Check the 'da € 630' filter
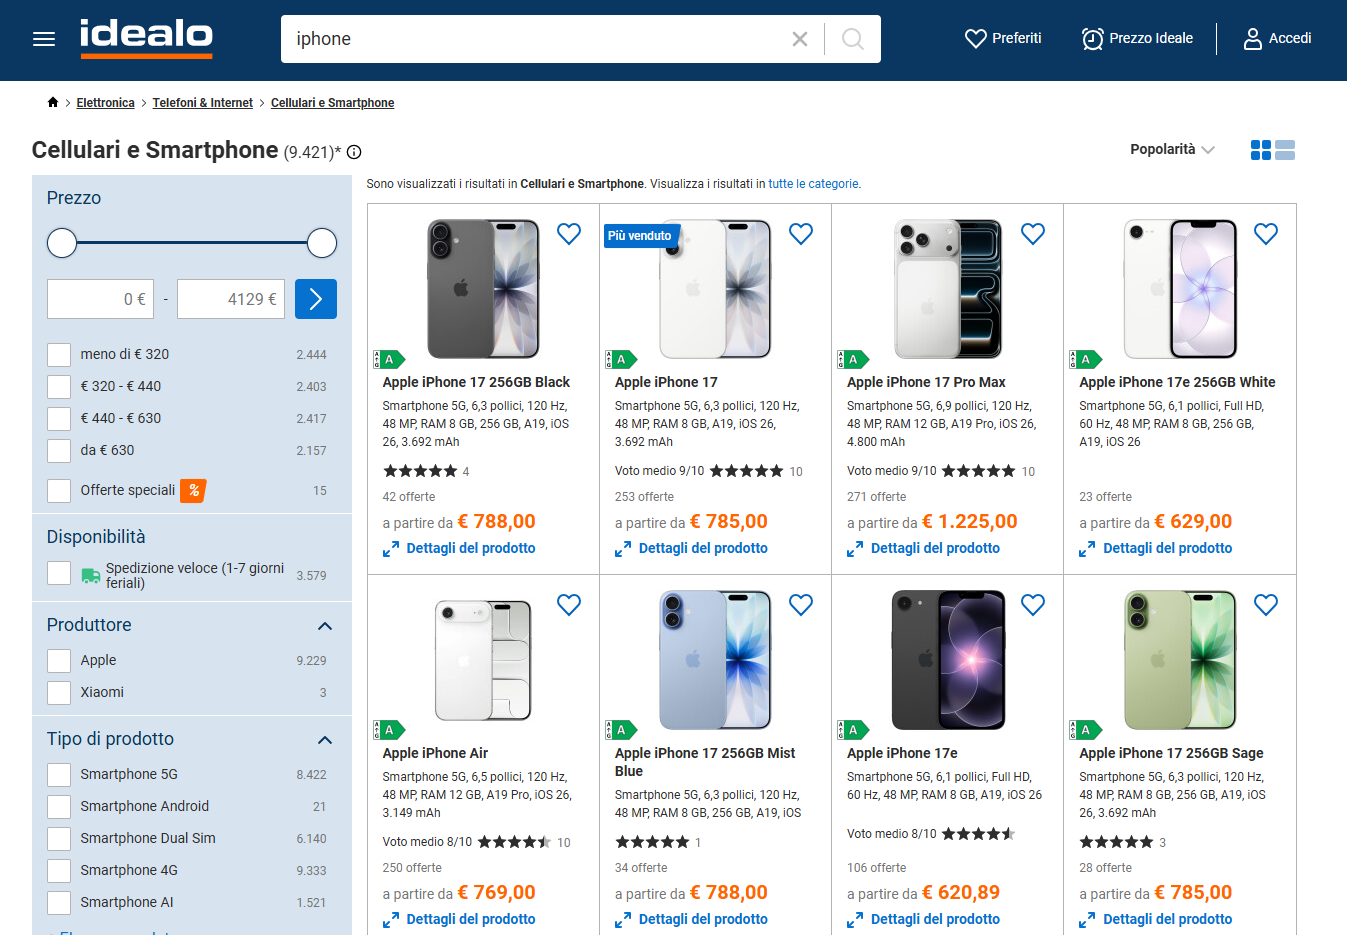The image size is (1347, 935). click(59, 450)
